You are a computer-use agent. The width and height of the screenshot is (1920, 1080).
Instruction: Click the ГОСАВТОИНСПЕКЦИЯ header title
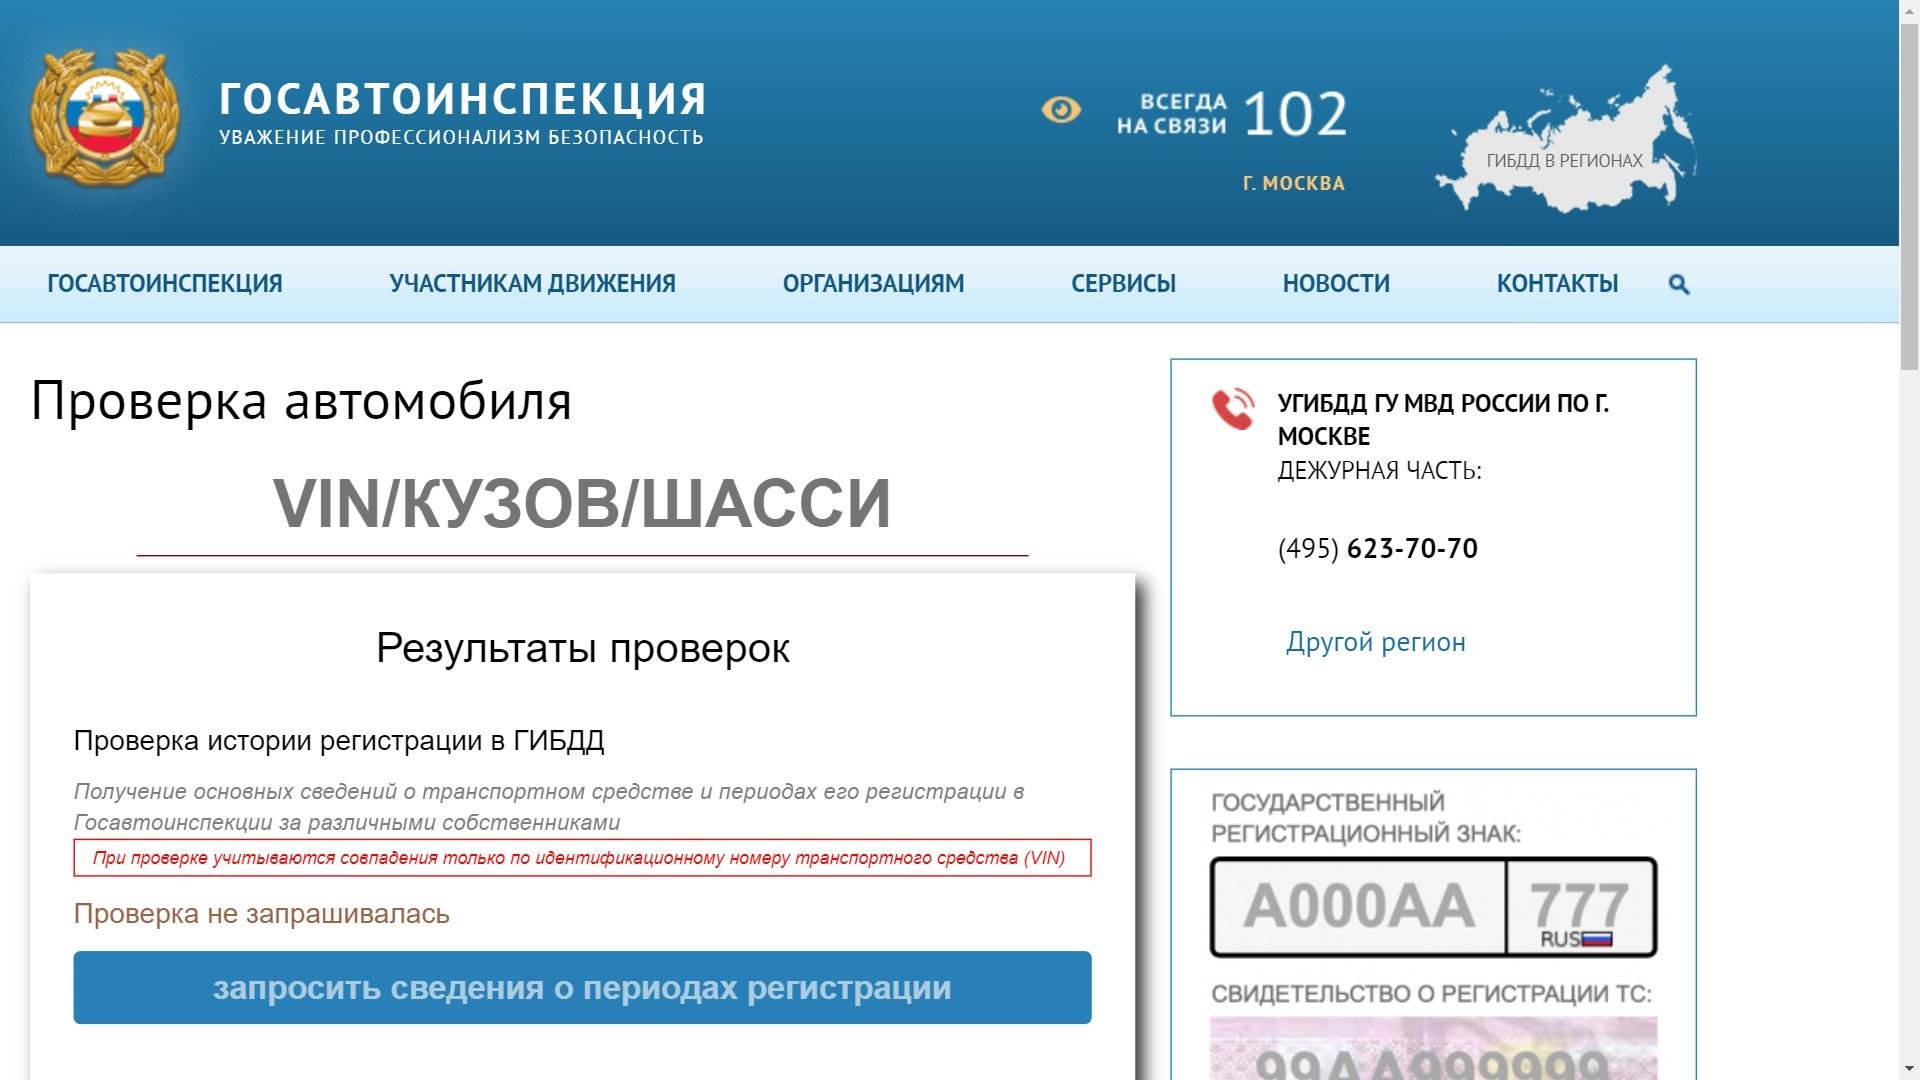point(463,99)
